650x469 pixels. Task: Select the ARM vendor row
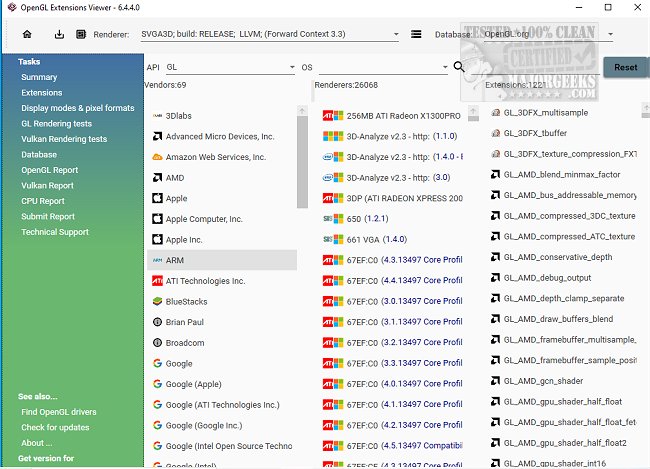click(222, 260)
